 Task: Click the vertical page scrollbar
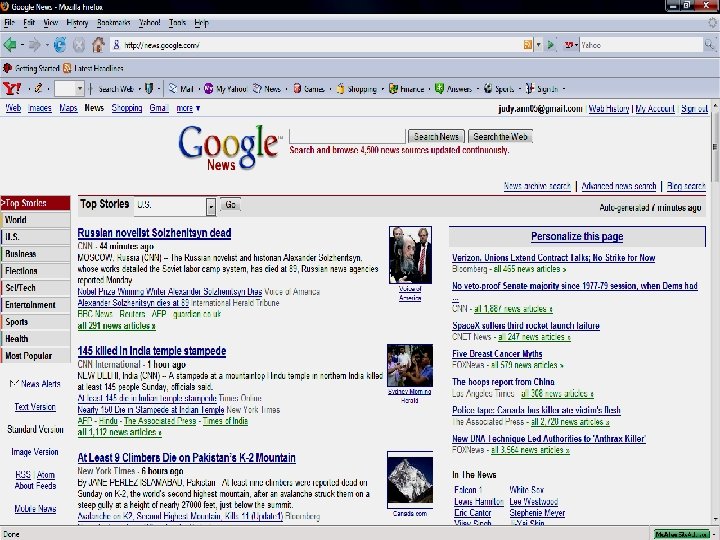pyautogui.click(x=715, y=312)
